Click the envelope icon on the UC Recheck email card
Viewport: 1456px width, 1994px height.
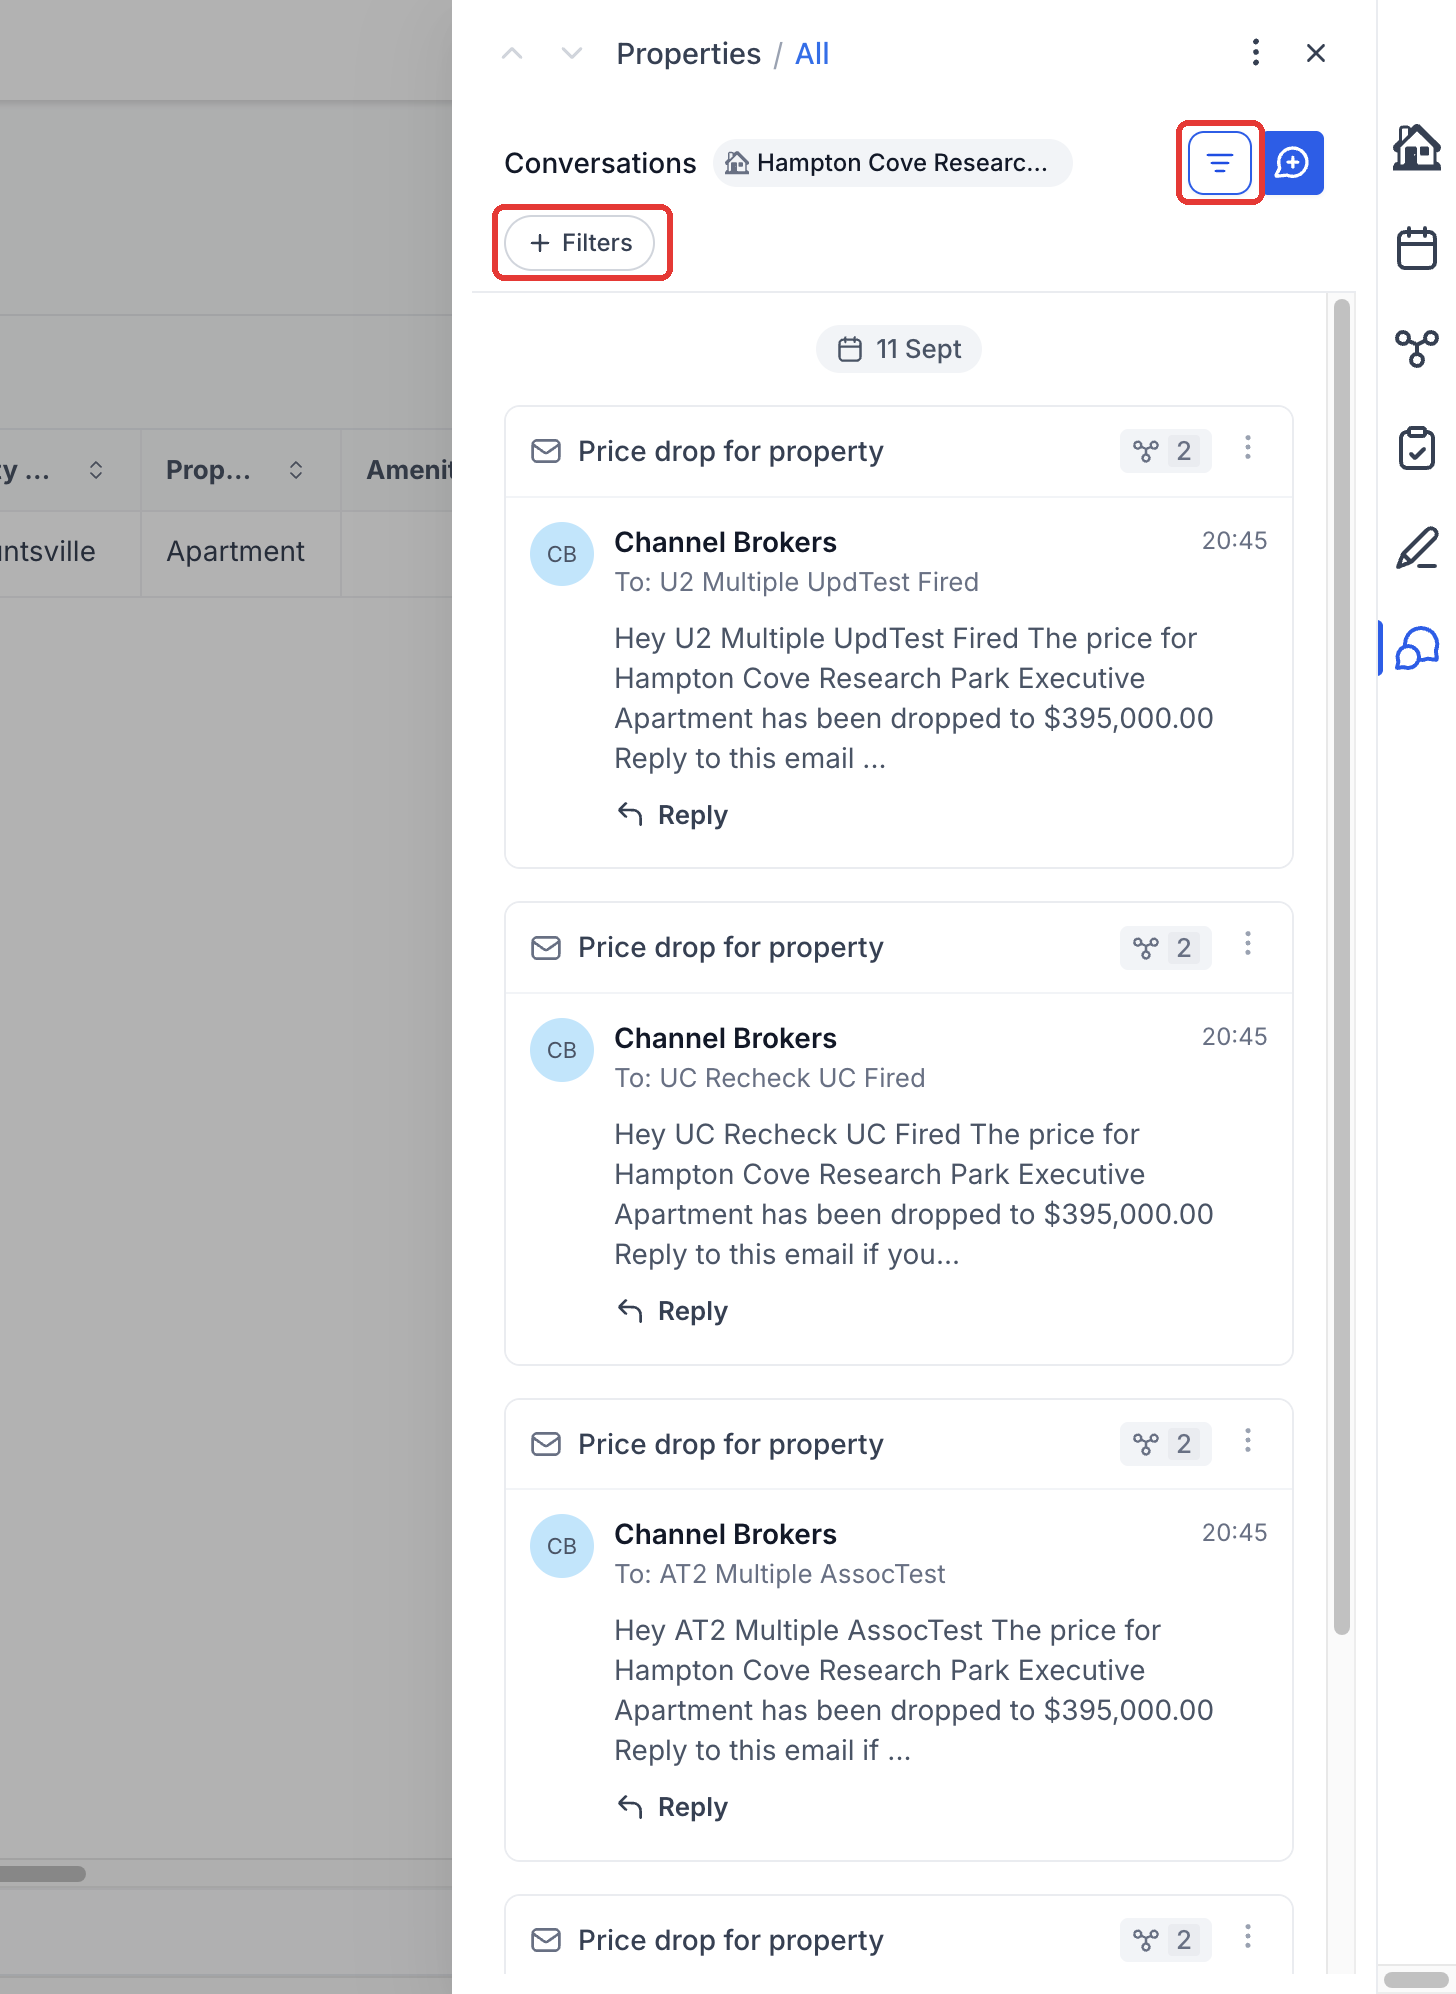(x=546, y=947)
